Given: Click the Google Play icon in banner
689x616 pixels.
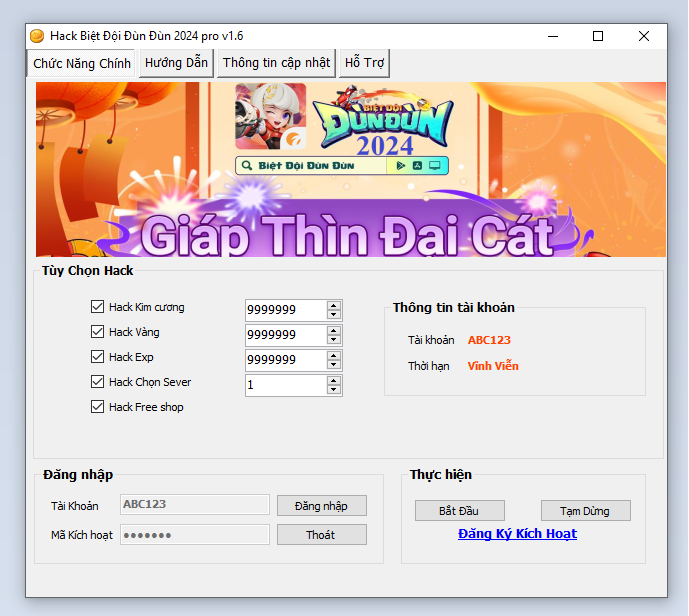Looking at the screenshot, I should [401, 166].
